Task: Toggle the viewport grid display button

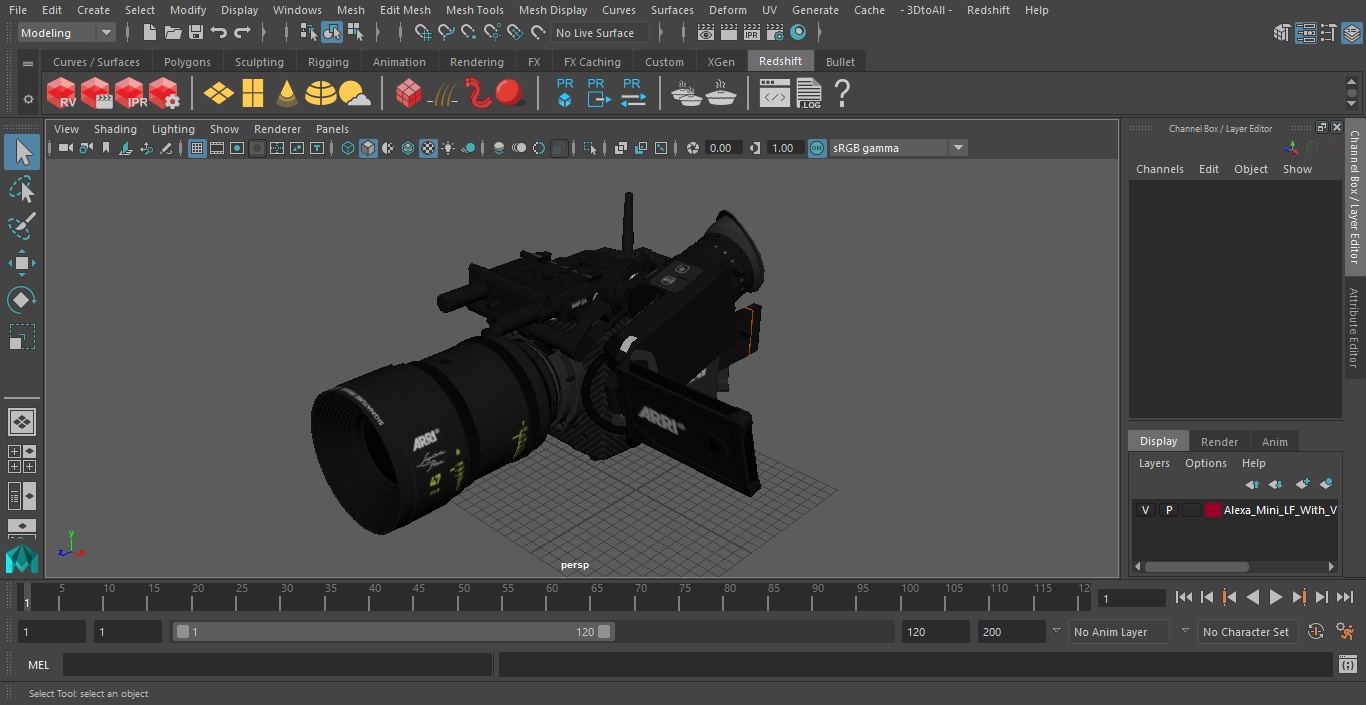Action: [x=197, y=148]
